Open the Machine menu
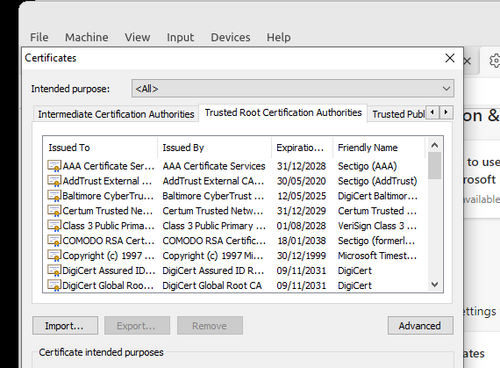 coord(86,37)
